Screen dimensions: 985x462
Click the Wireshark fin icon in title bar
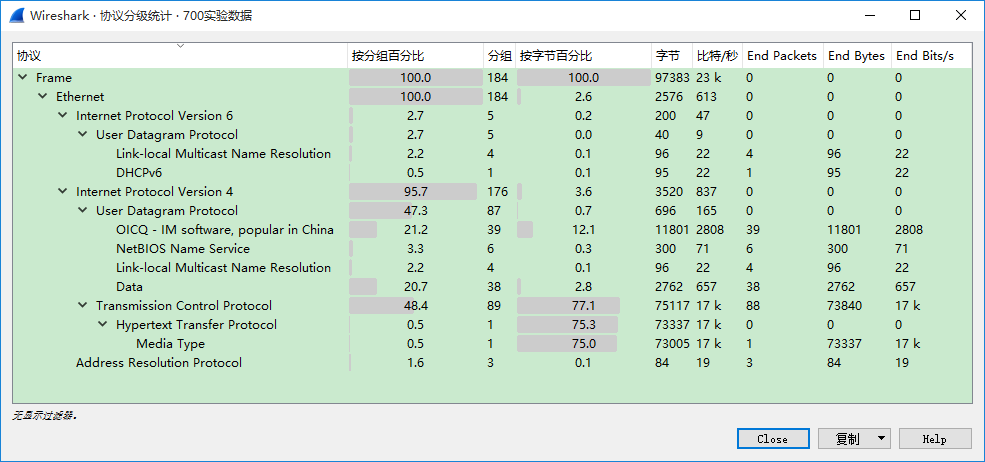click(17, 15)
